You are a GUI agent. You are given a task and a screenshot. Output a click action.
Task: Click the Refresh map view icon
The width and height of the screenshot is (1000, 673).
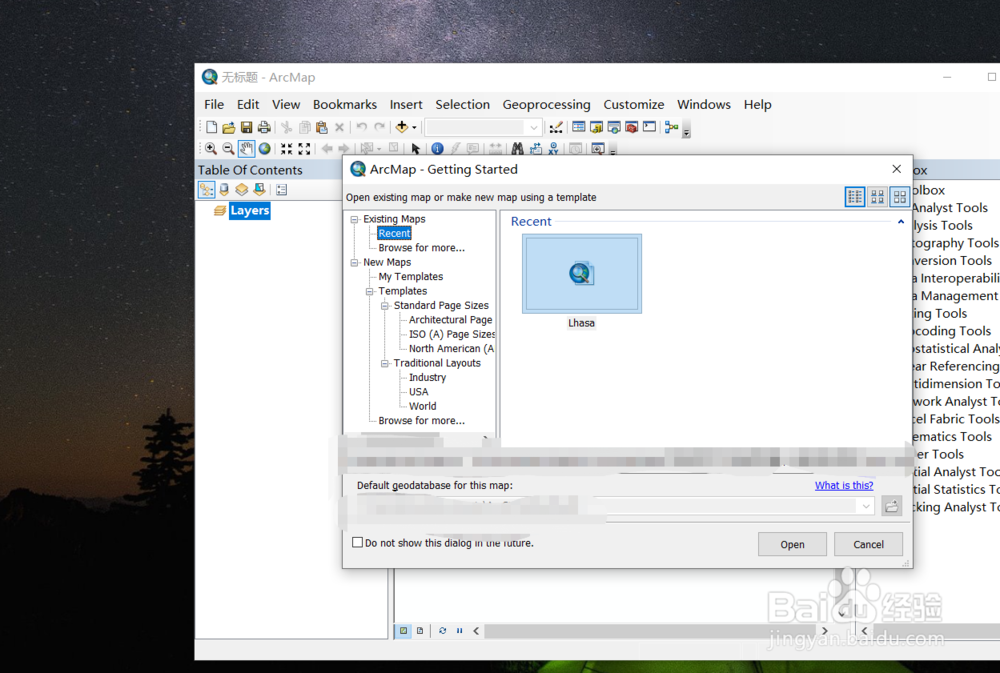(442, 630)
